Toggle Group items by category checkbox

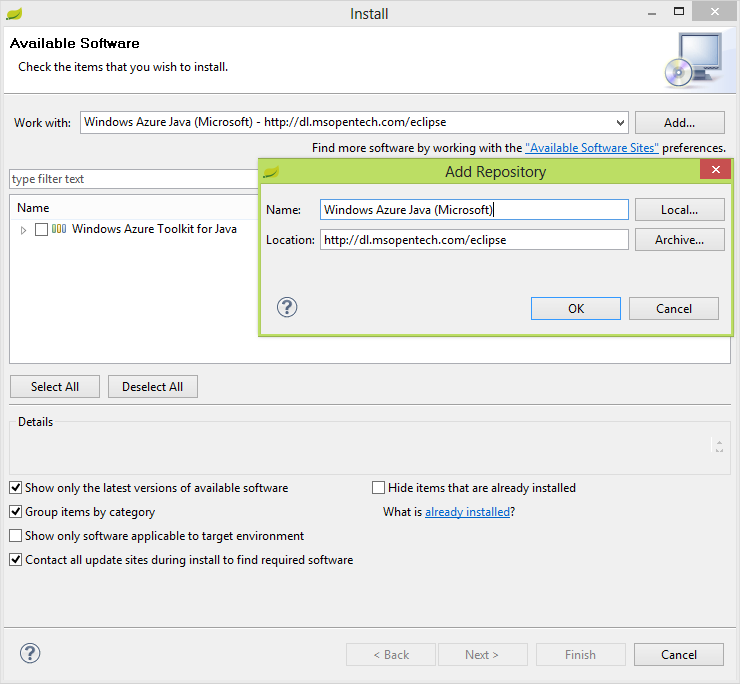[16, 511]
